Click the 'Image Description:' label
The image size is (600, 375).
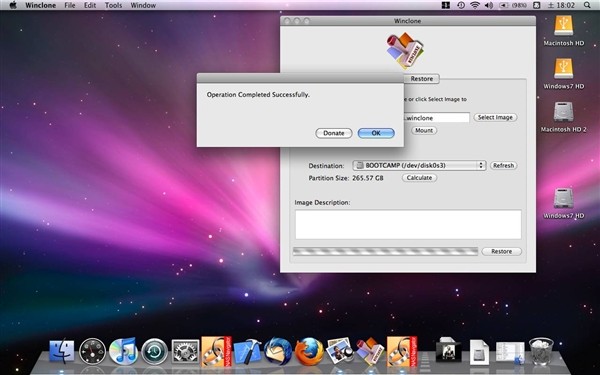(x=322, y=202)
